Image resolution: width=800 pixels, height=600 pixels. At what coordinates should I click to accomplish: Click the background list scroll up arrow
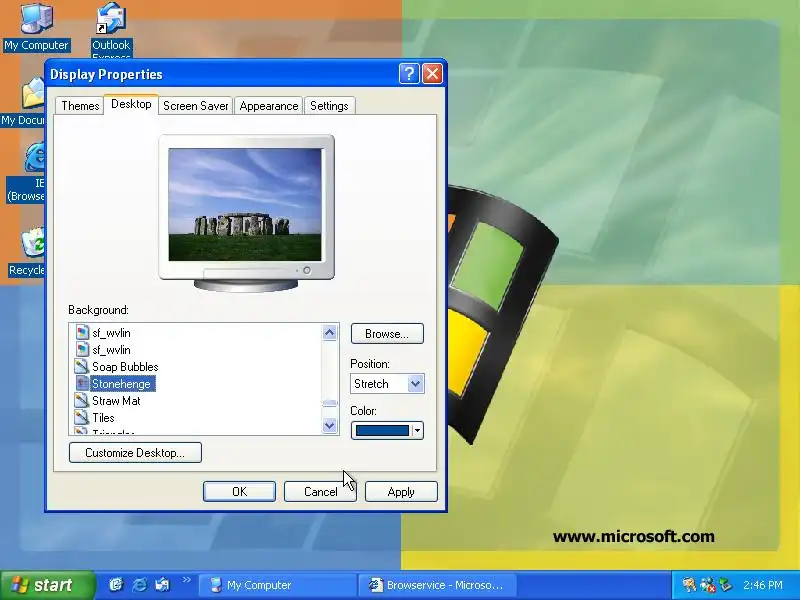[x=330, y=333]
